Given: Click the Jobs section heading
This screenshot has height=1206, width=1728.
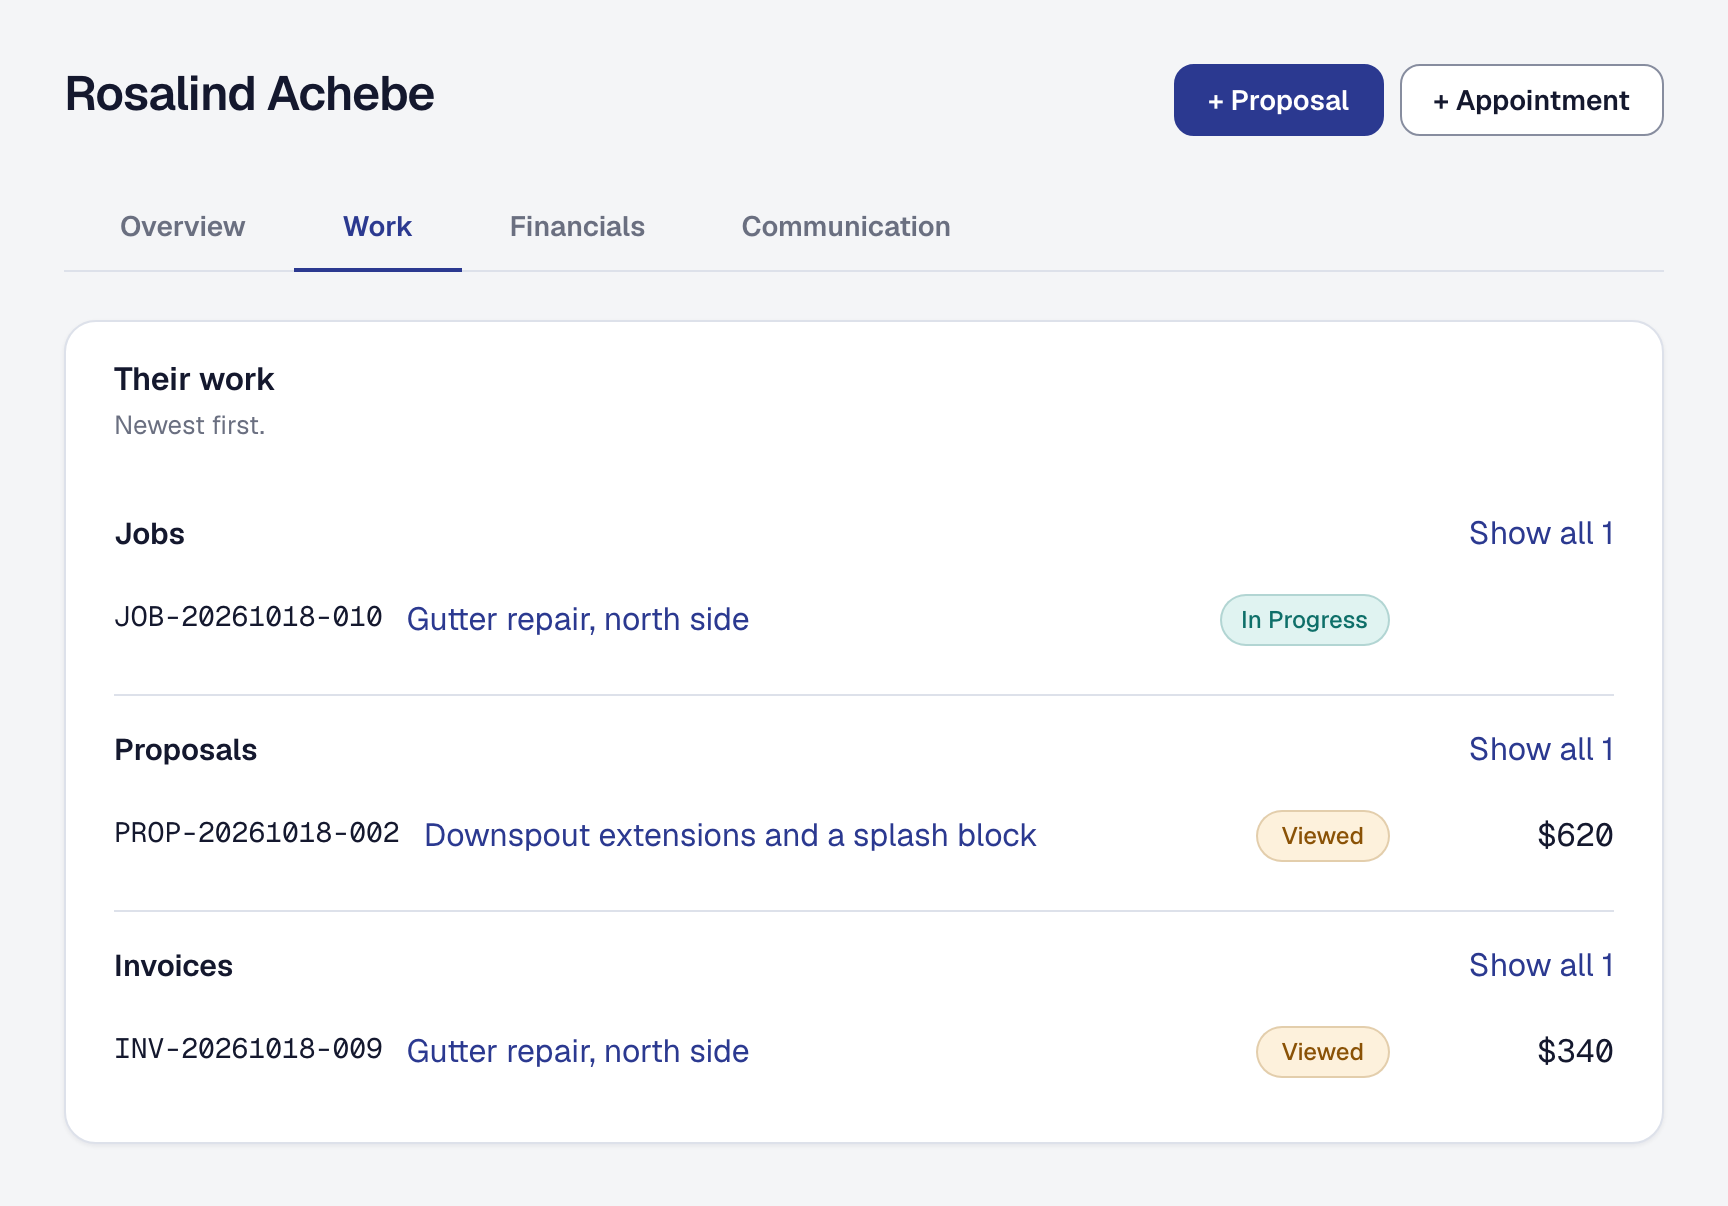Looking at the screenshot, I should [150, 534].
